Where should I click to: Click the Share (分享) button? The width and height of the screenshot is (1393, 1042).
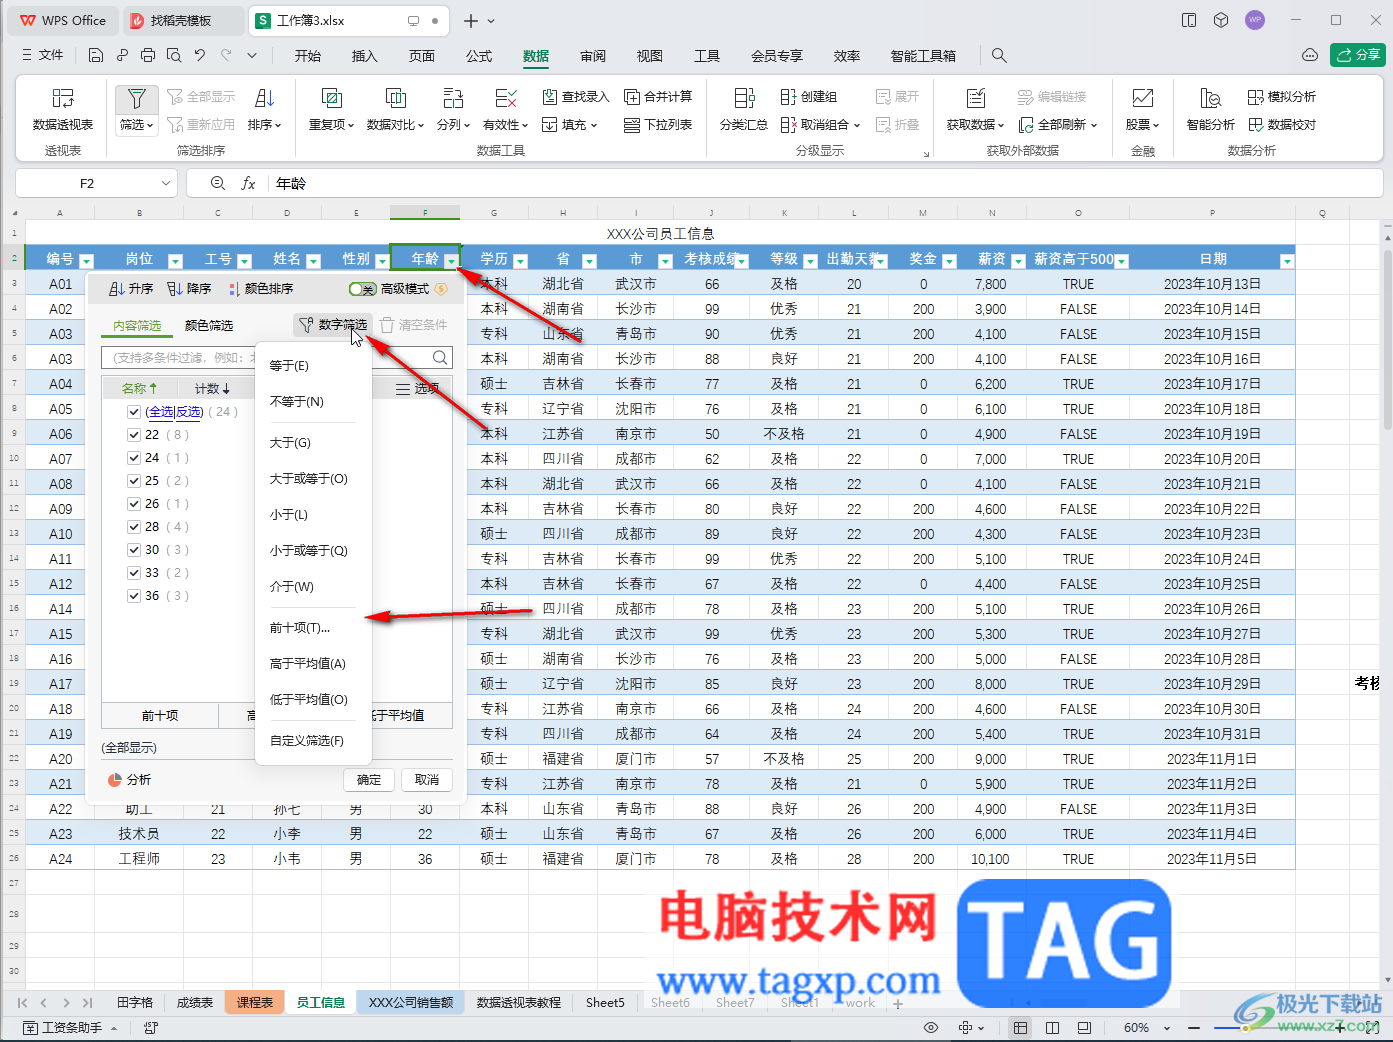click(x=1357, y=55)
